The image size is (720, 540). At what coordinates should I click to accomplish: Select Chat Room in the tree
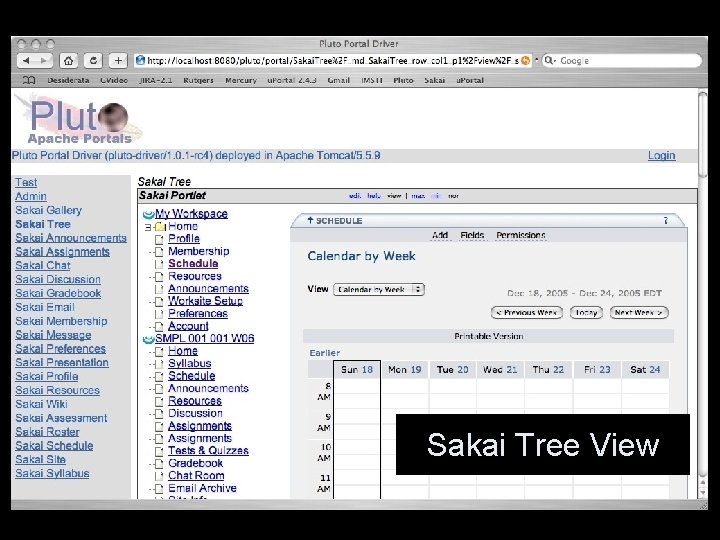[x=196, y=476]
